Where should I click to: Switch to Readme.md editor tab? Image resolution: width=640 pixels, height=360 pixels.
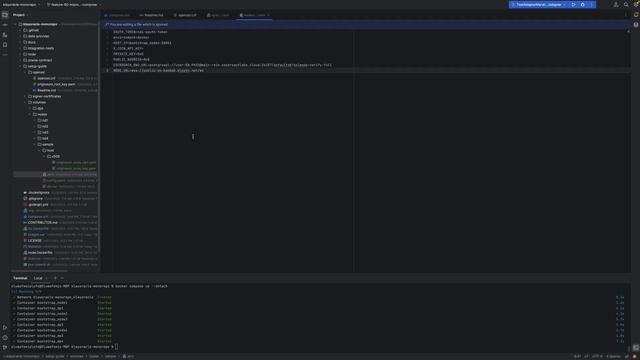(x=151, y=15)
